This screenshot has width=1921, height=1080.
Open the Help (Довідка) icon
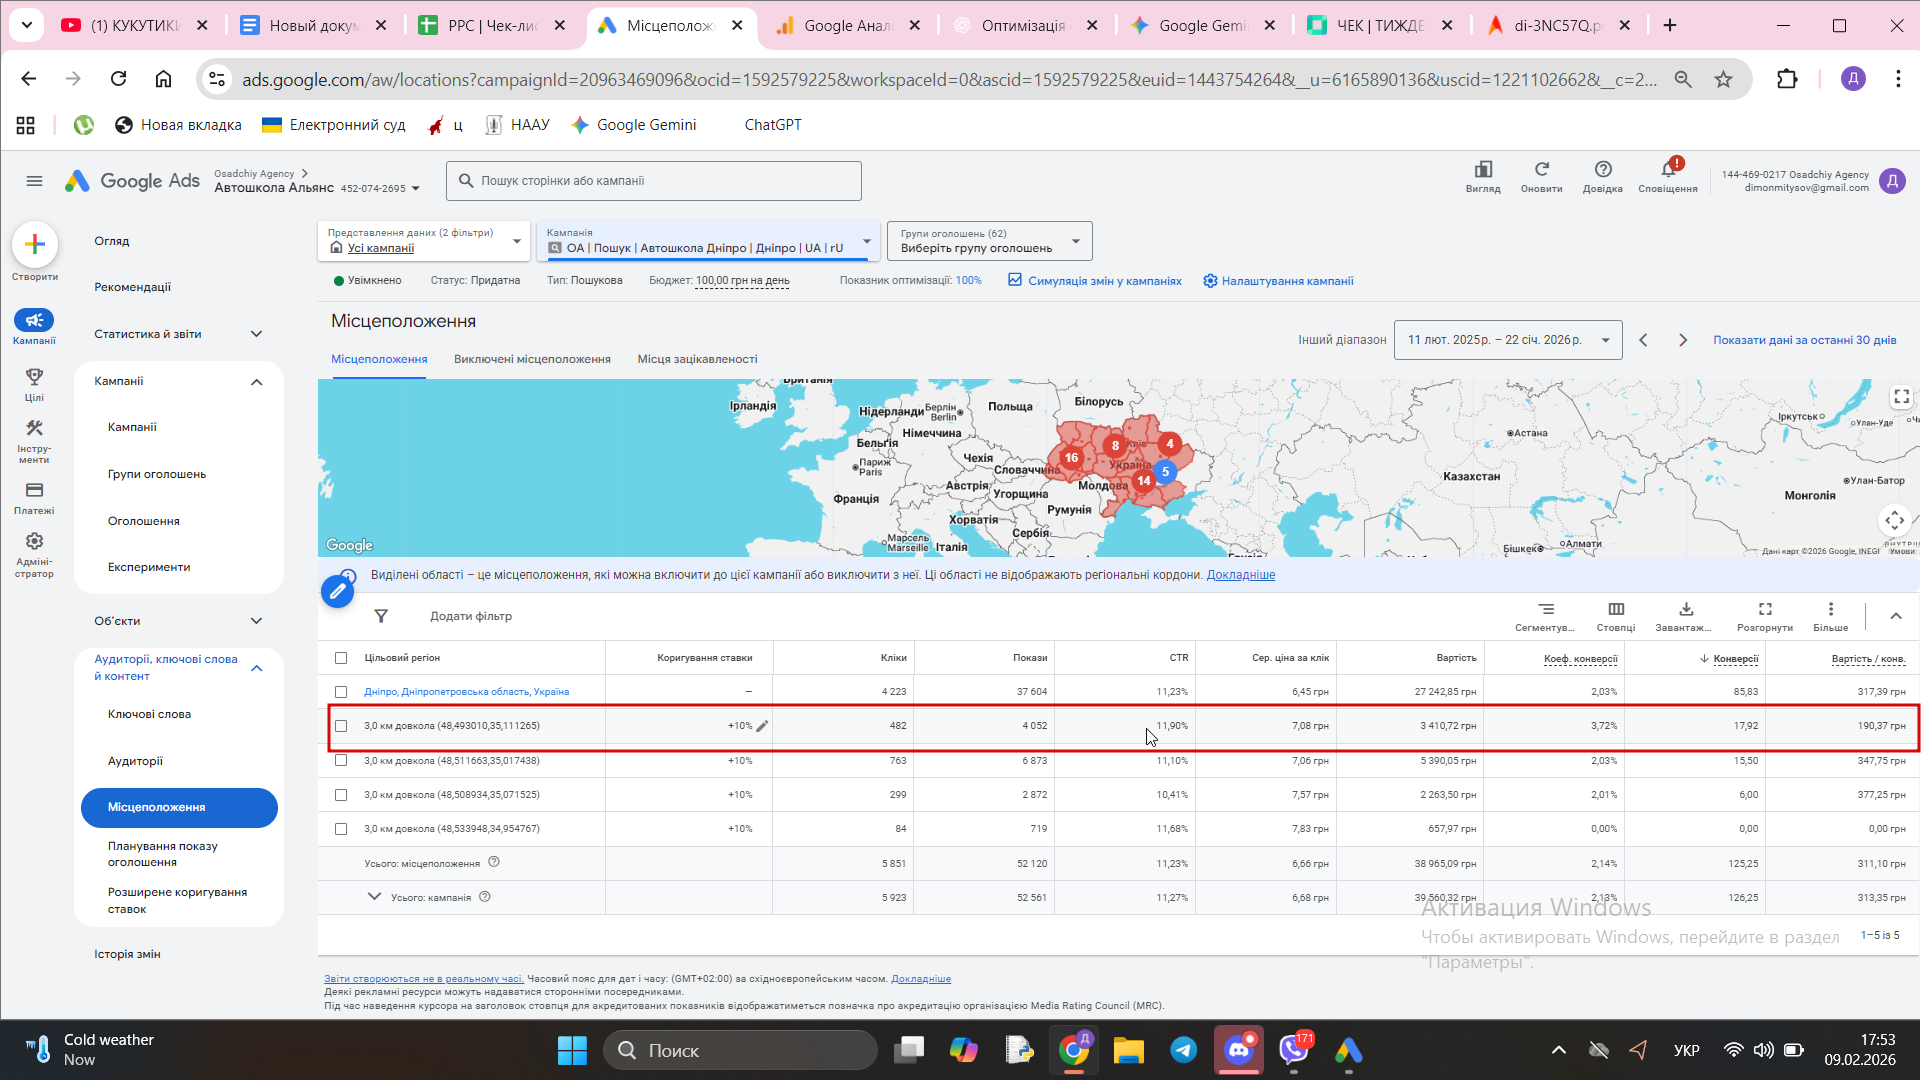click(1602, 170)
